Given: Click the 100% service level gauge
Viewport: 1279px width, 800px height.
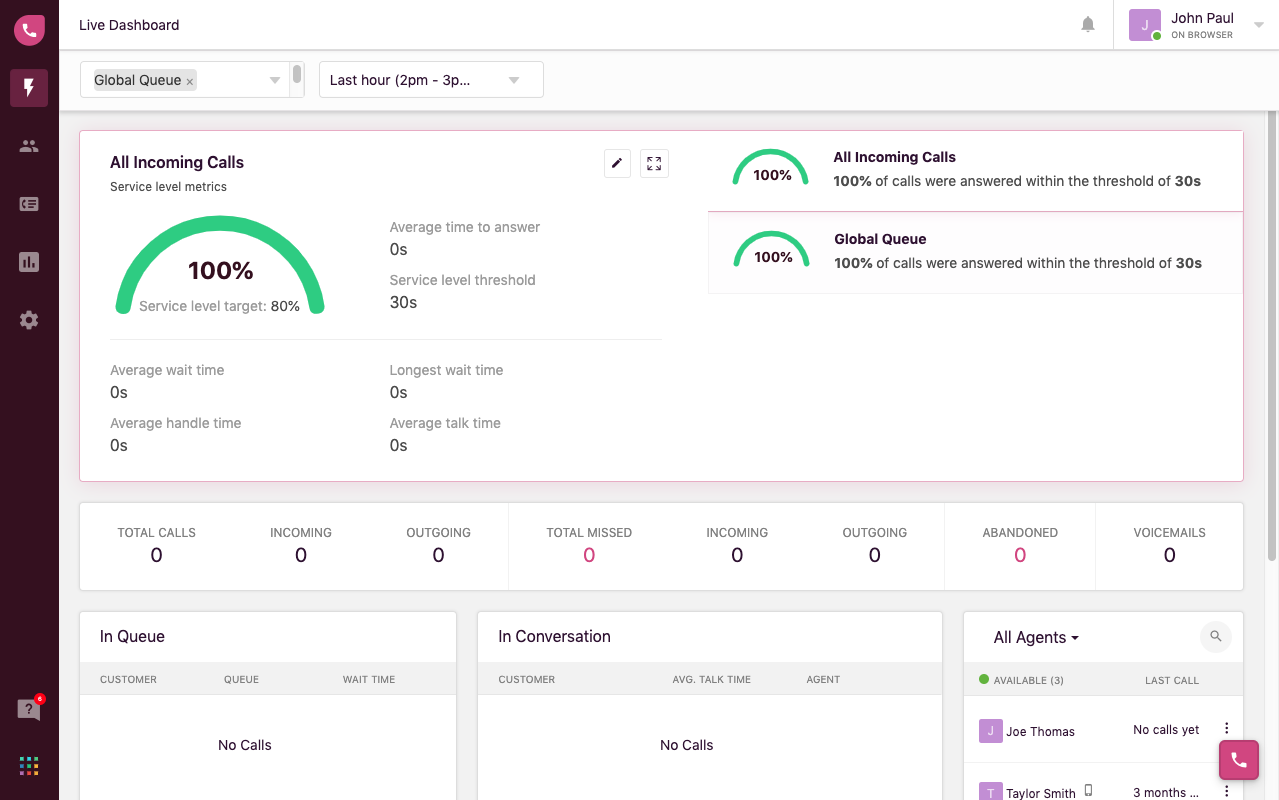Looking at the screenshot, I should [220, 266].
